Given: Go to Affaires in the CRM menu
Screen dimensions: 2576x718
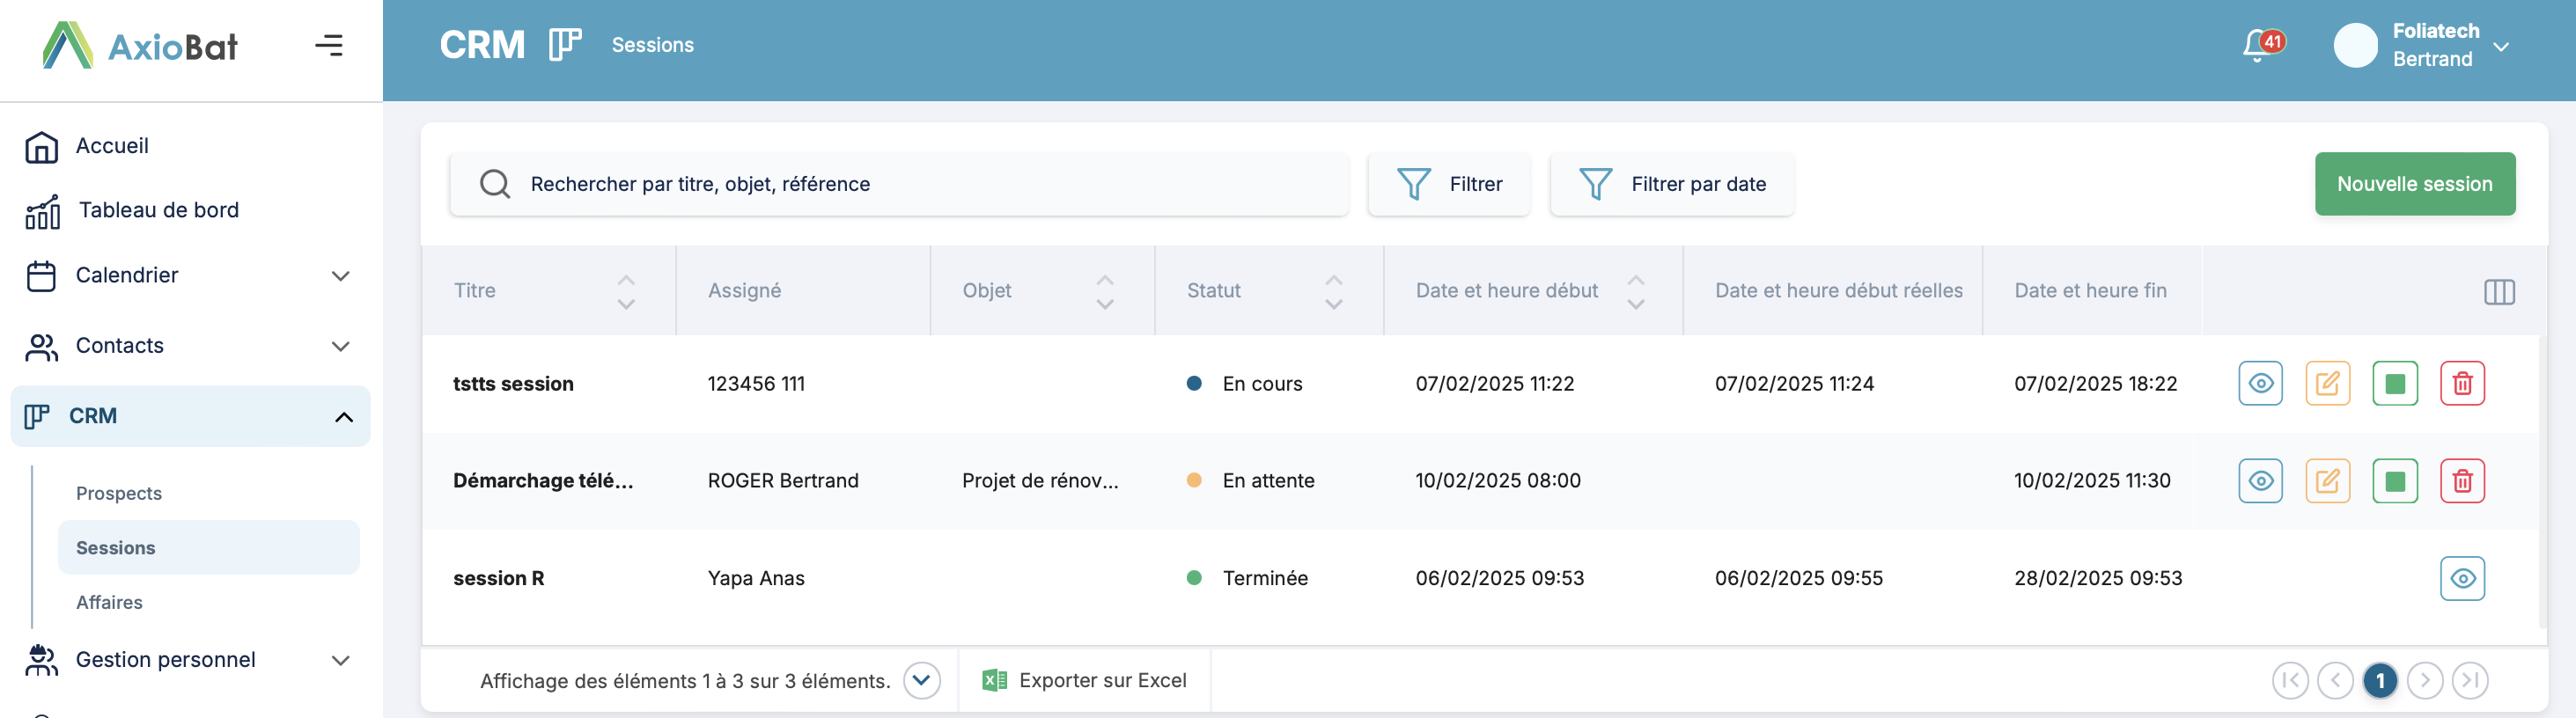Looking at the screenshot, I should click(110, 602).
